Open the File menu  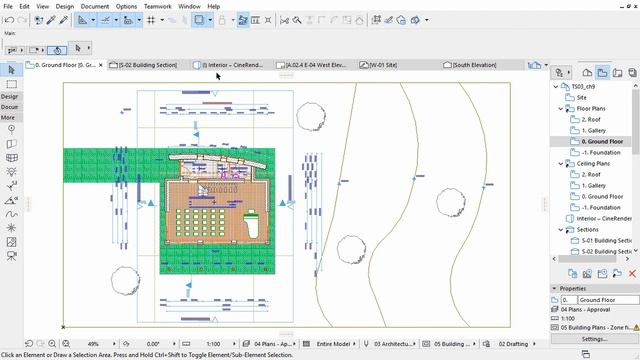pos(8,7)
